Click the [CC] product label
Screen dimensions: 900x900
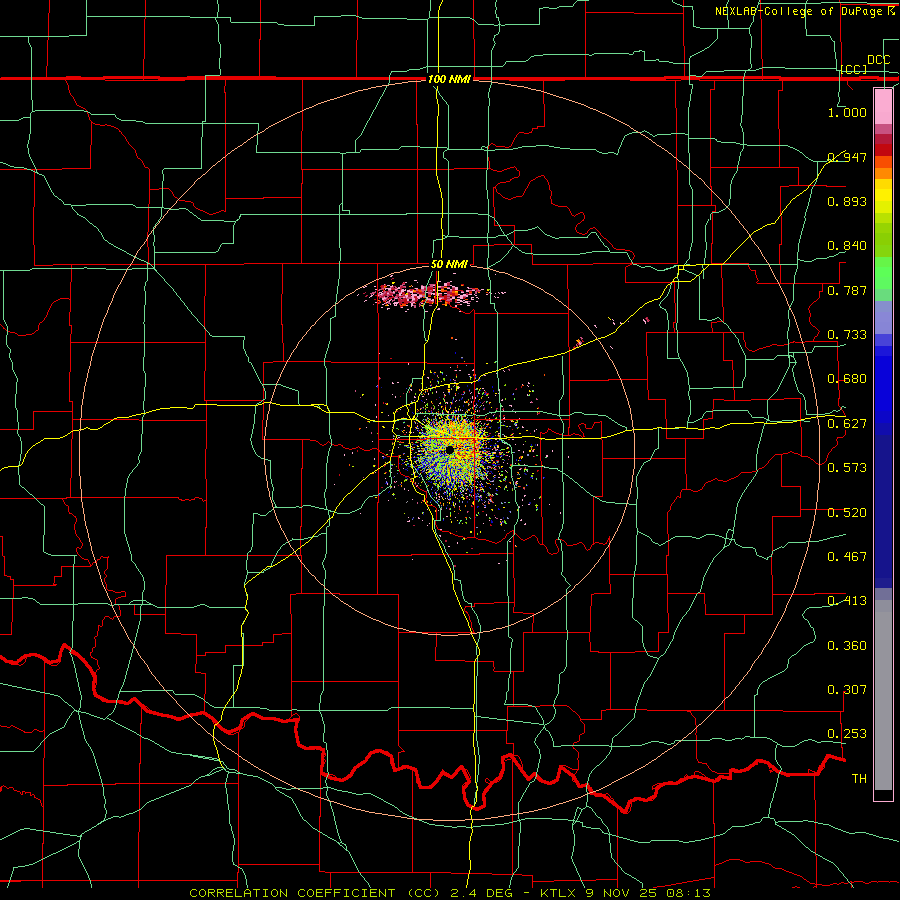[854, 69]
